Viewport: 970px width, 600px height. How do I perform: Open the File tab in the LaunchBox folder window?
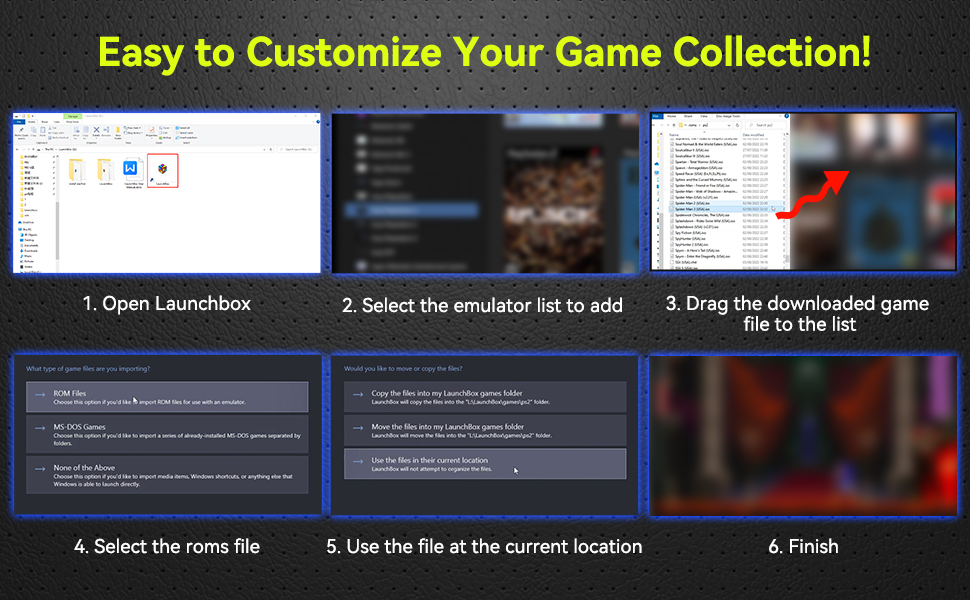tap(19, 122)
